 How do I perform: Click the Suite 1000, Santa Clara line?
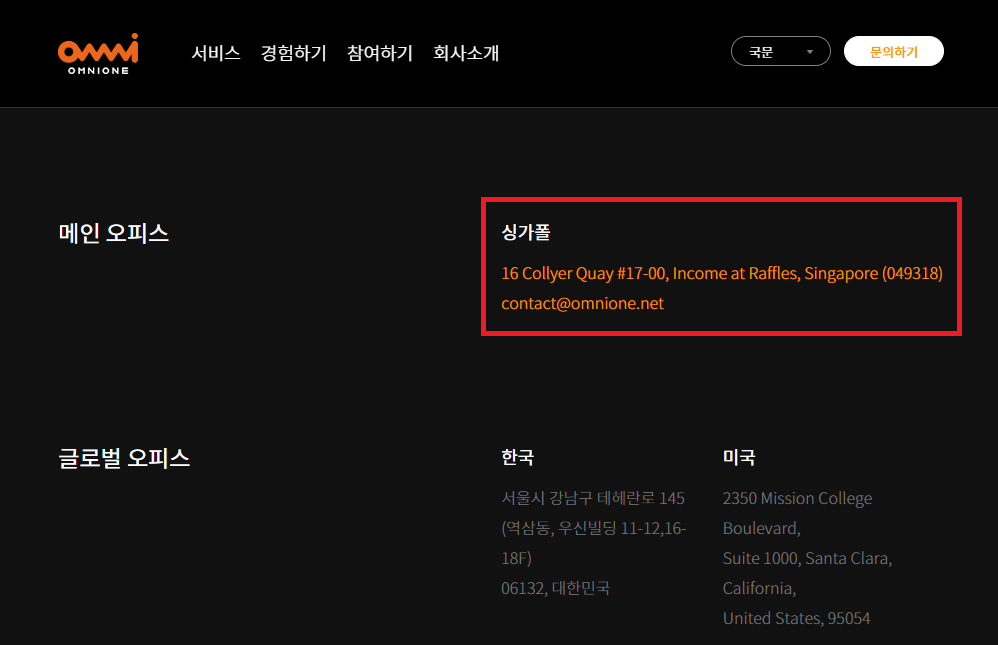tap(807, 558)
